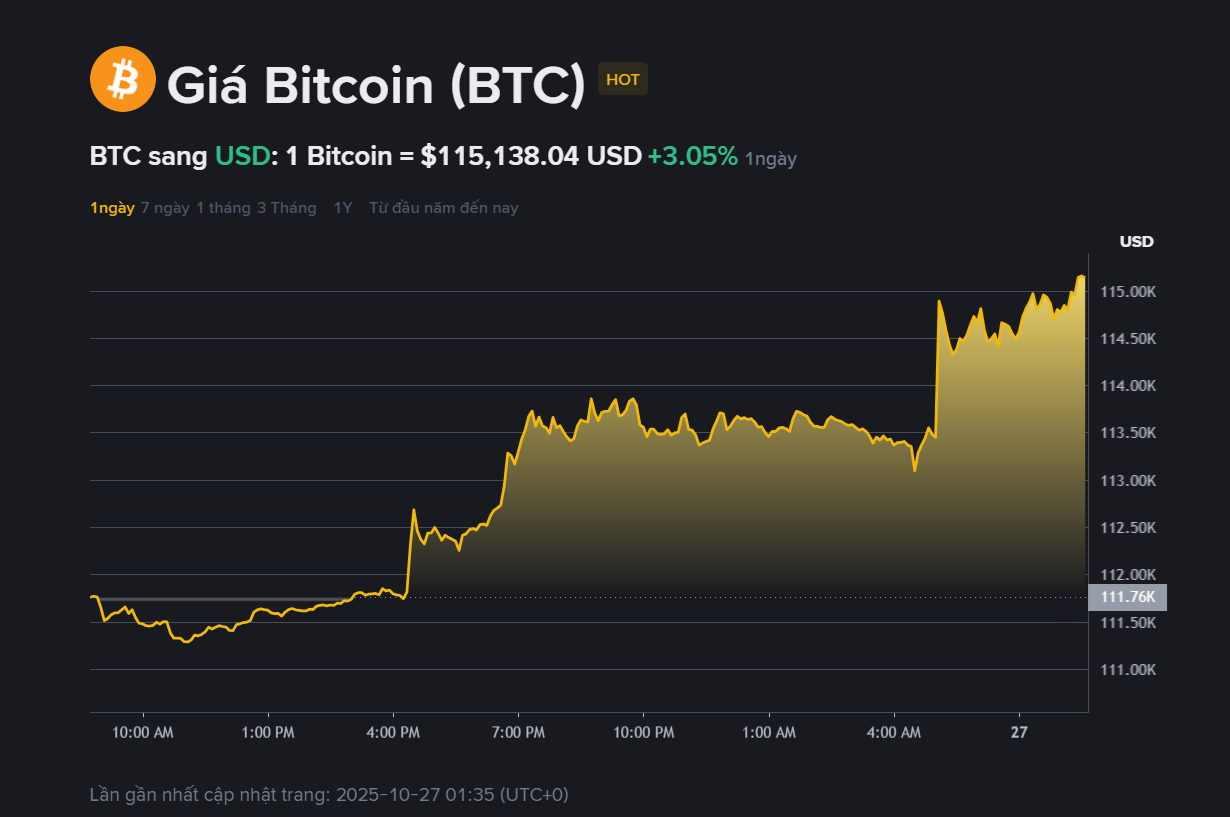Click the HOT badge next to the title

point(622,78)
